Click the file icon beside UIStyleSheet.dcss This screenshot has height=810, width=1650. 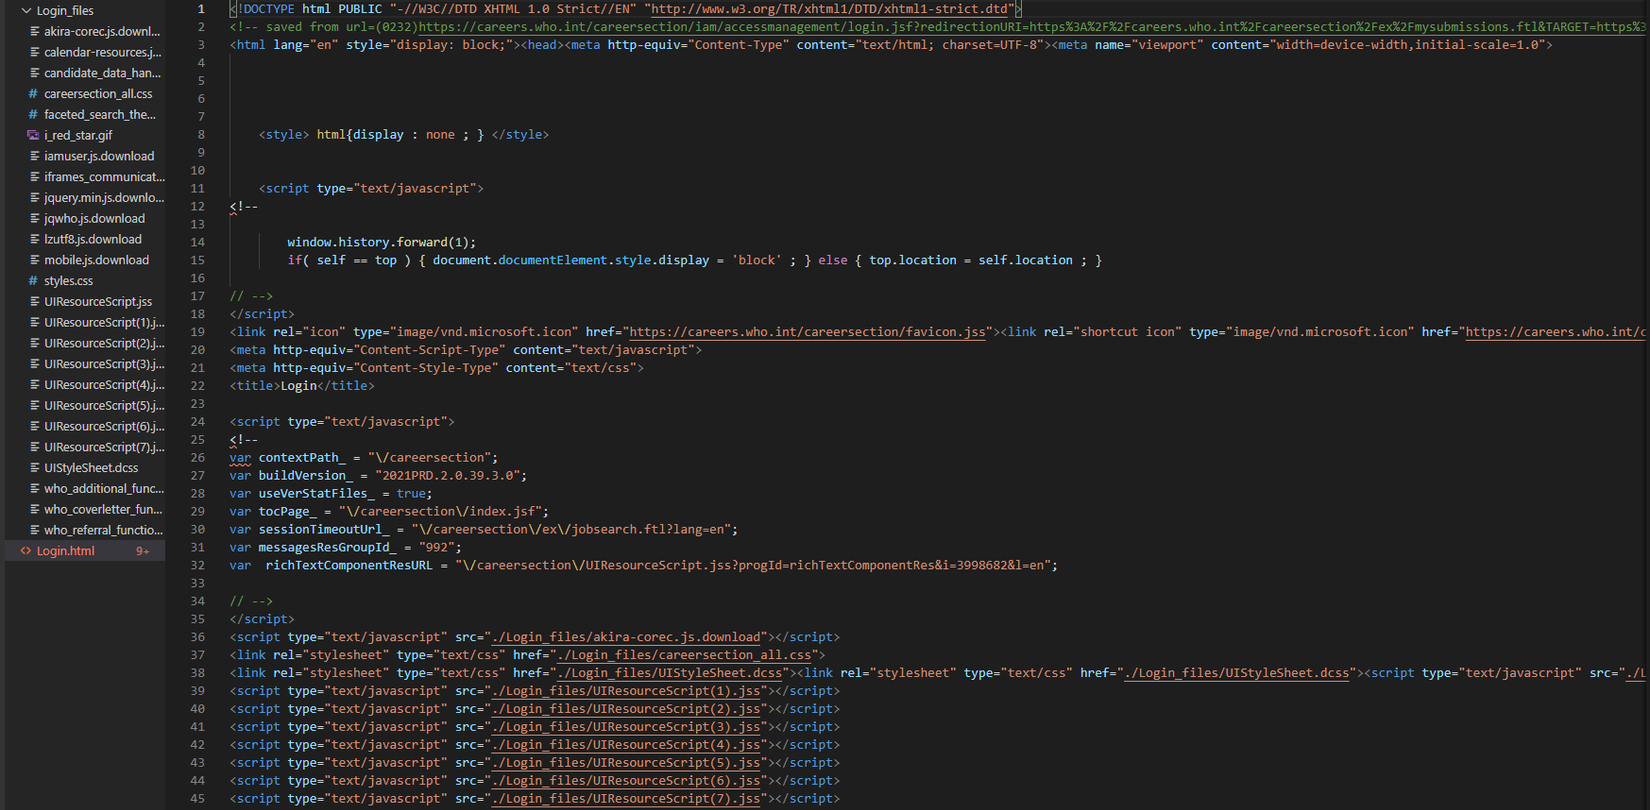click(35, 468)
